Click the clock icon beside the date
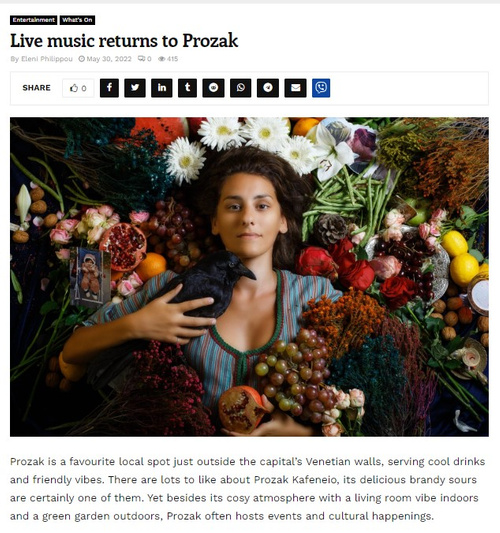500x533 pixels. tap(82, 59)
